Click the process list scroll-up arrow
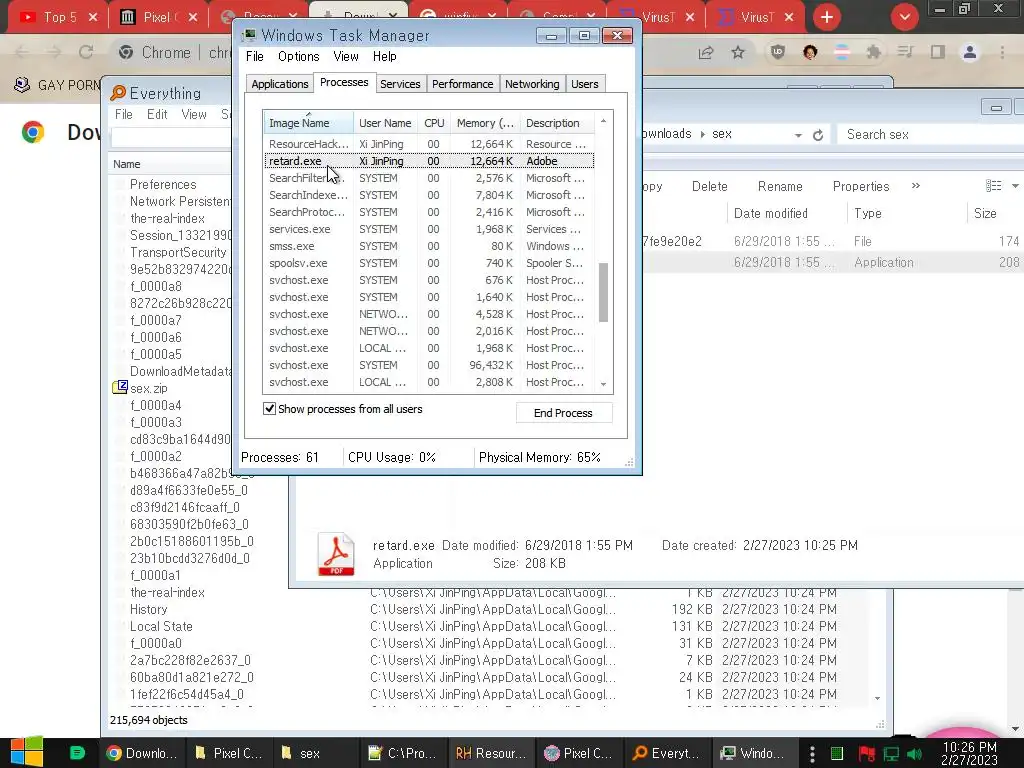1024x768 pixels. pyautogui.click(x=603, y=121)
